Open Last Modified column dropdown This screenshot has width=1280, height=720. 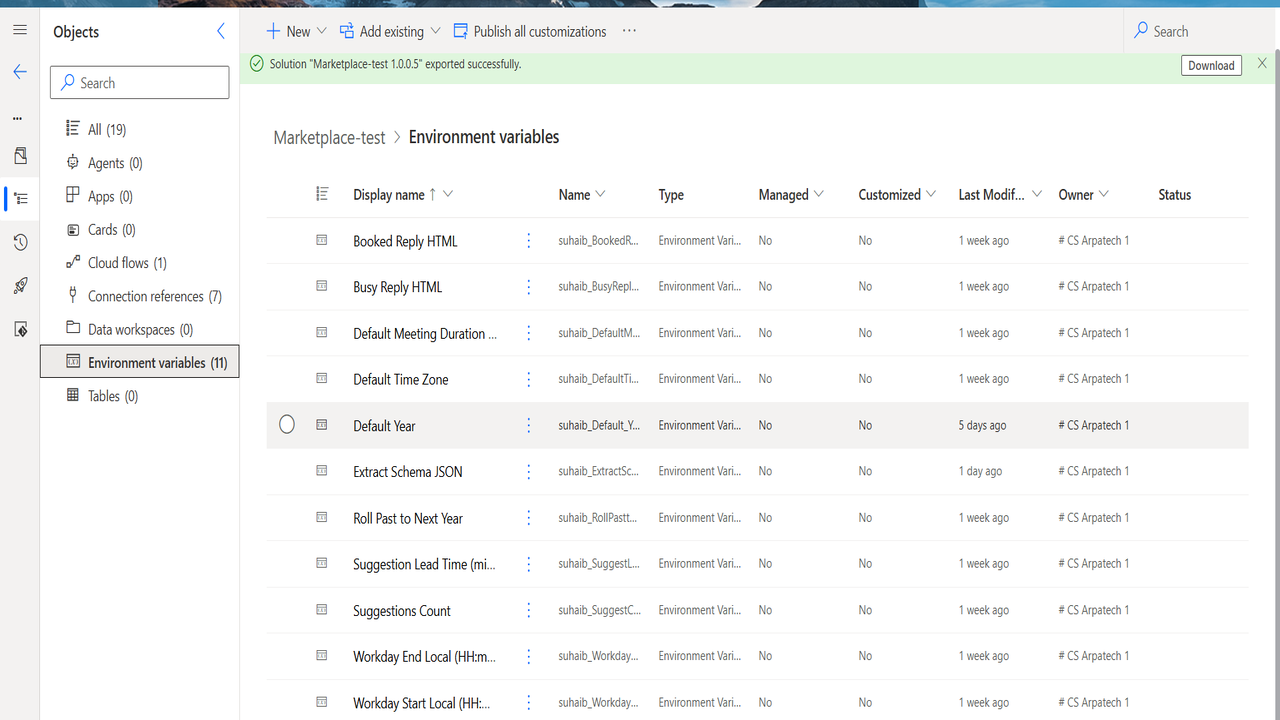point(1037,194)
